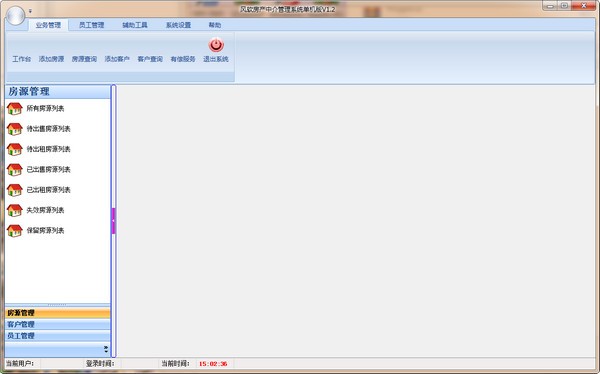This screenshot has height=374, width=600.
Task: Switch to the 业务管理 ribbon tab
Action: coord(48,25)
